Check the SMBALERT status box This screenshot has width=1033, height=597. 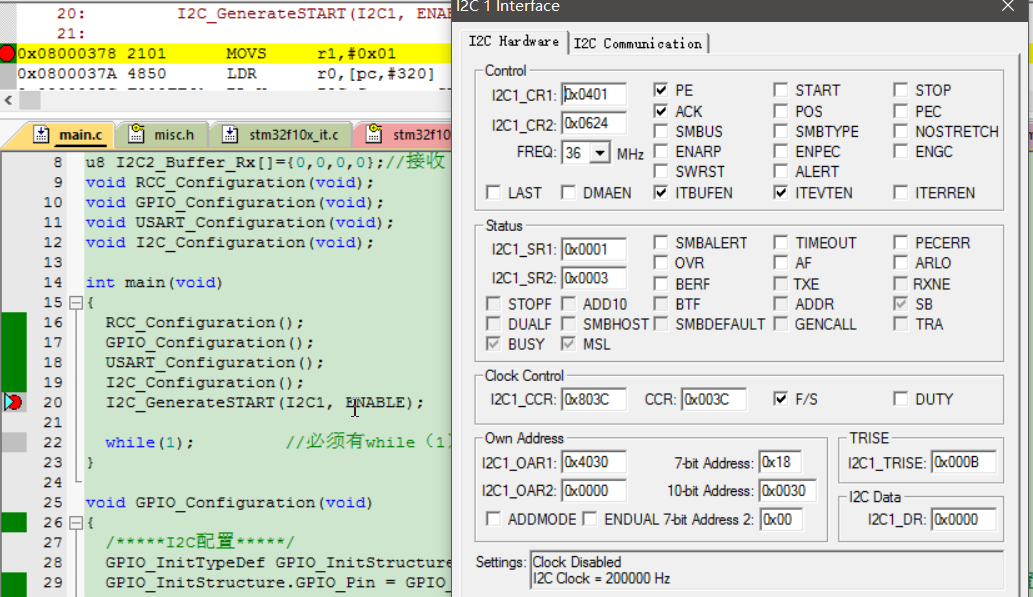click(x=661, y=242)
